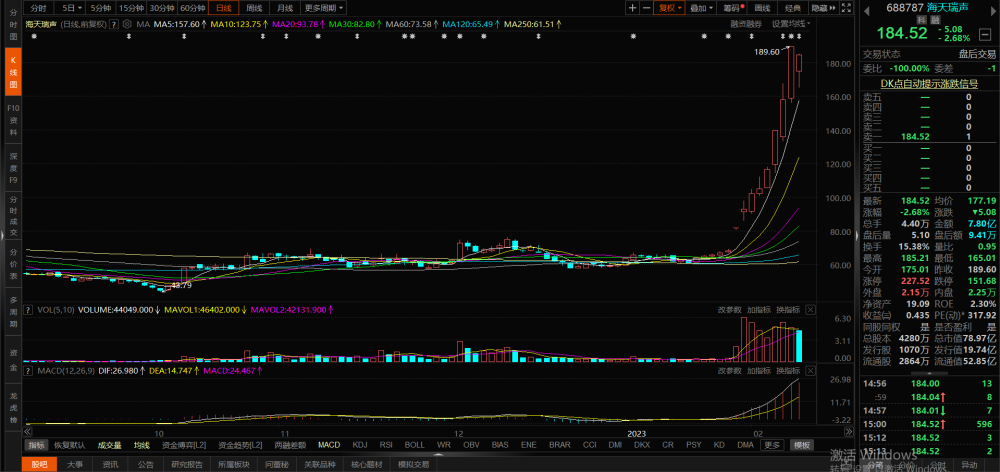
Task: Zoom out the chart with minus icon
Action: point(647,8)
